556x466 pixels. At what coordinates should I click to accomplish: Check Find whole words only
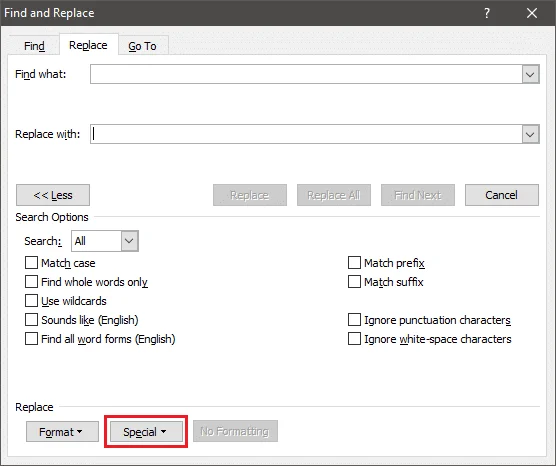[31, 282]
